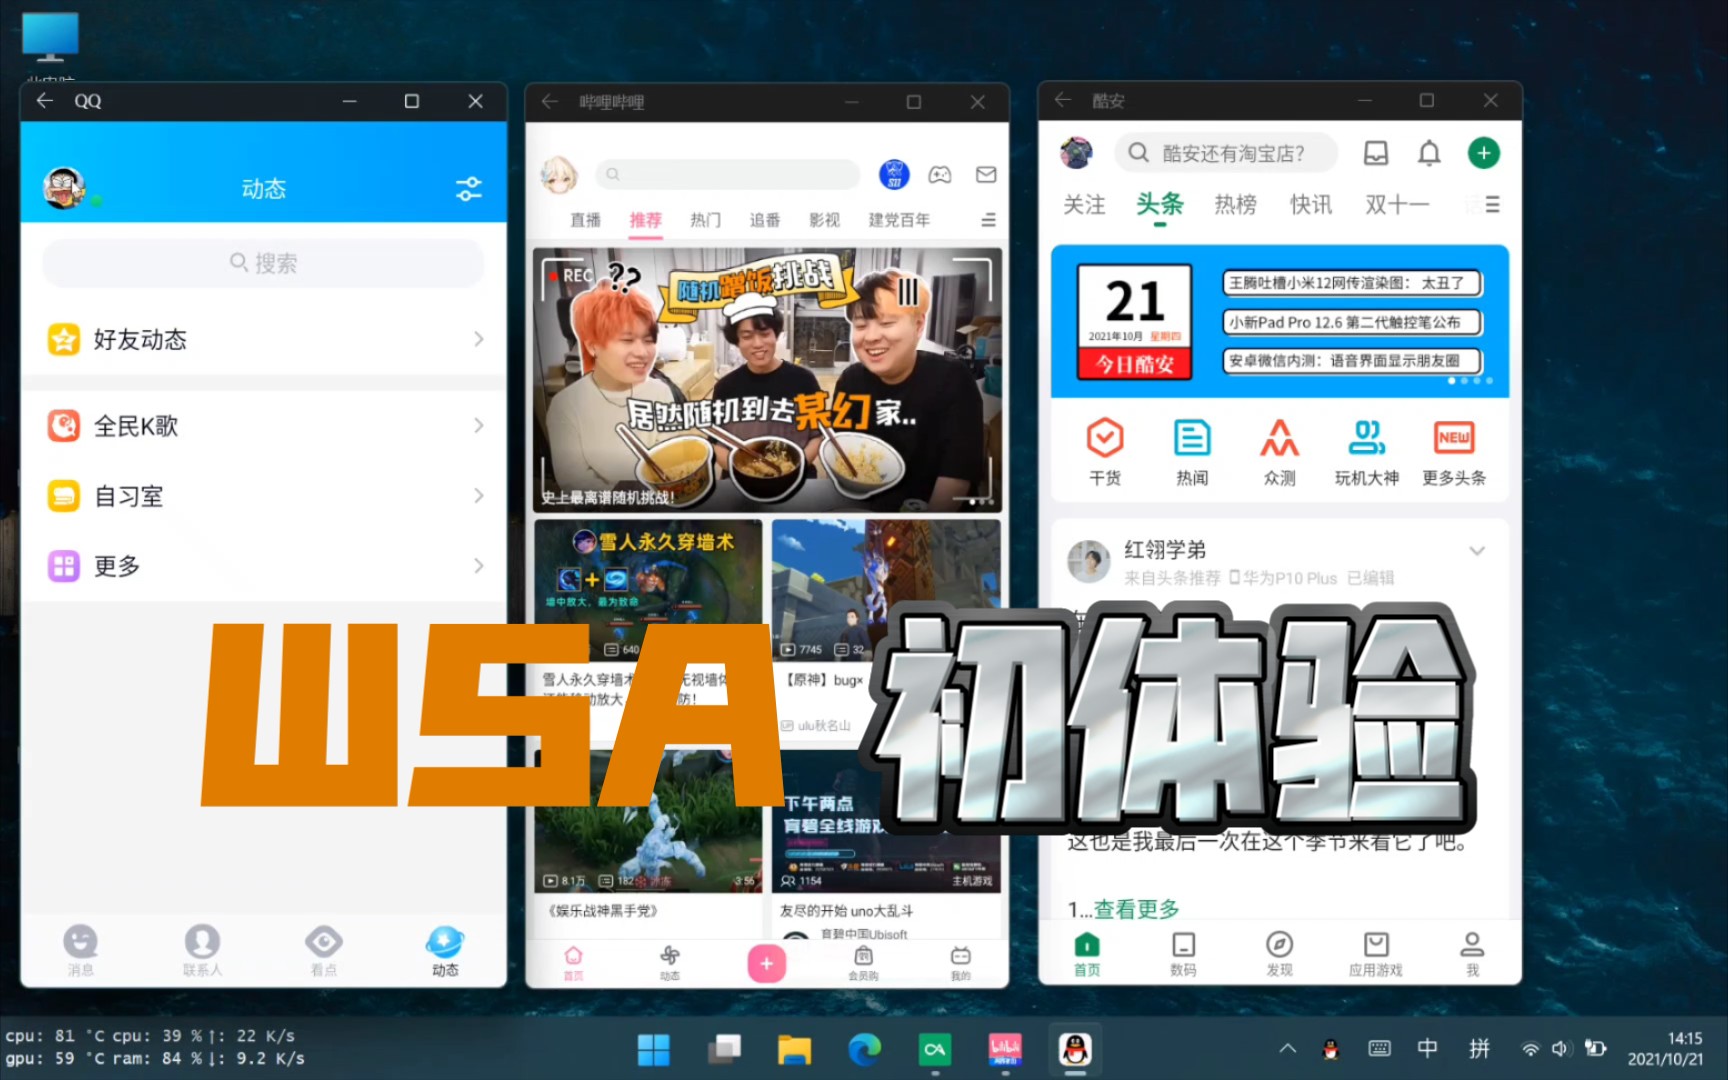The width and height of the screenshot is (1728, 1080).
Task: Open headline 安卓微信内测 语音界面显示朋友圈
Action: click(x=1352, y=361)
